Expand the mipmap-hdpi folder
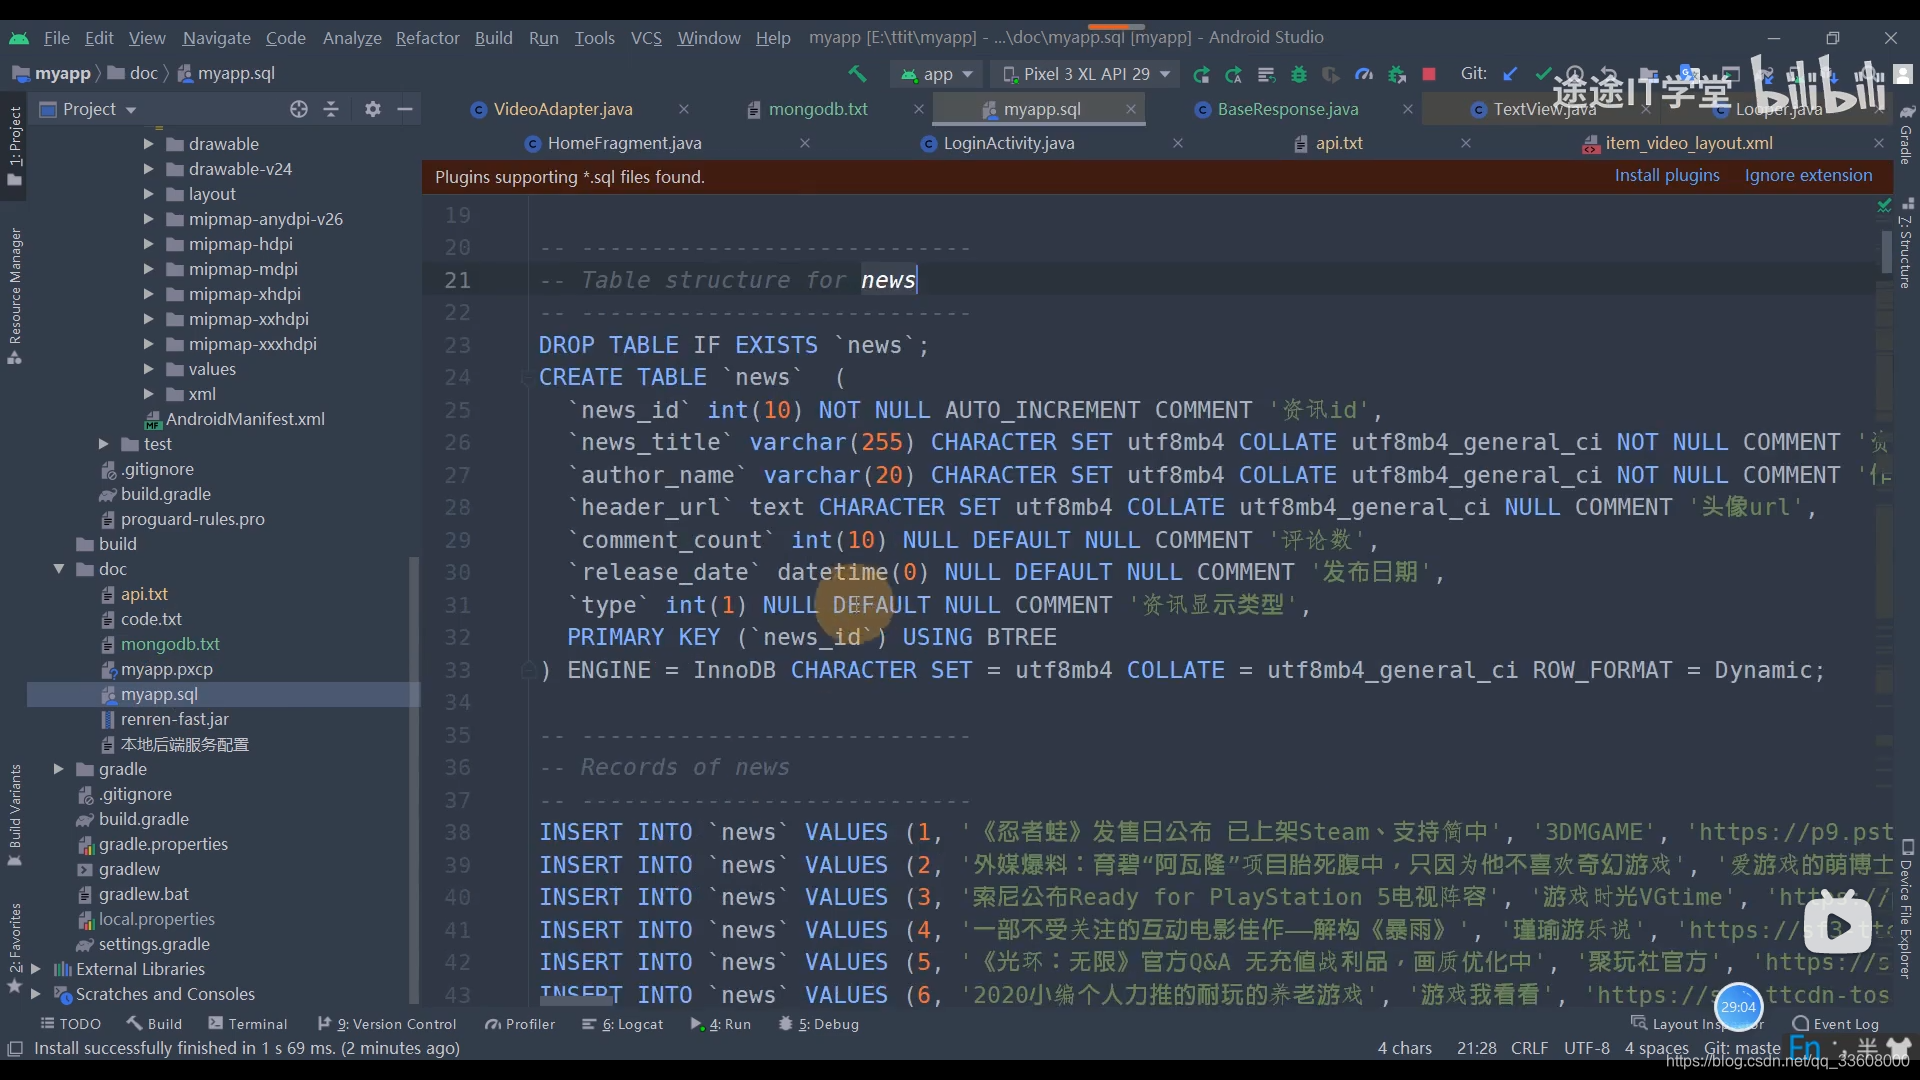This screenshot has height=1080, width=1920. click(x=148, y=244)
